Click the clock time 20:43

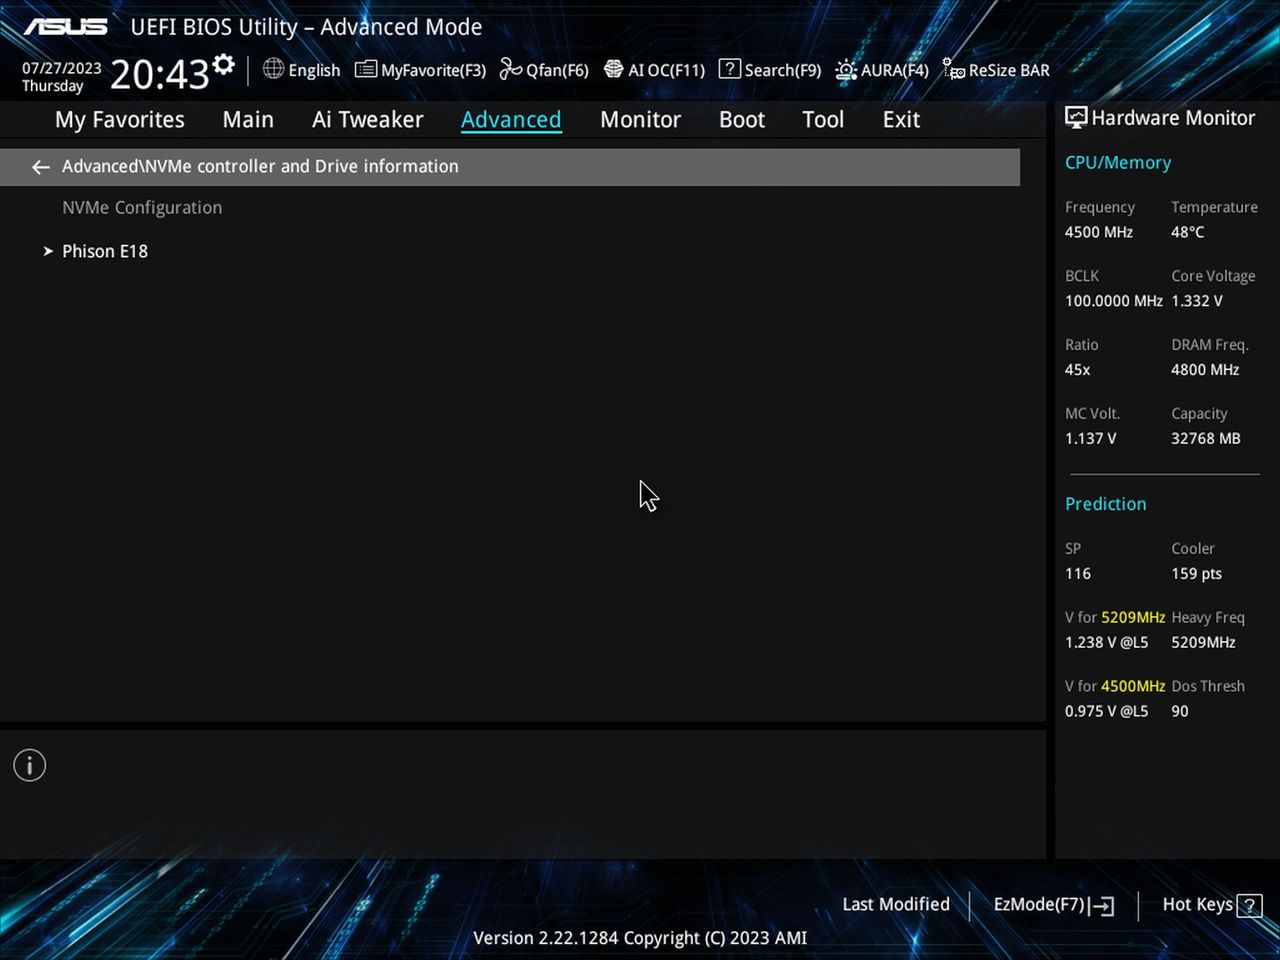(x=159, y=74)
